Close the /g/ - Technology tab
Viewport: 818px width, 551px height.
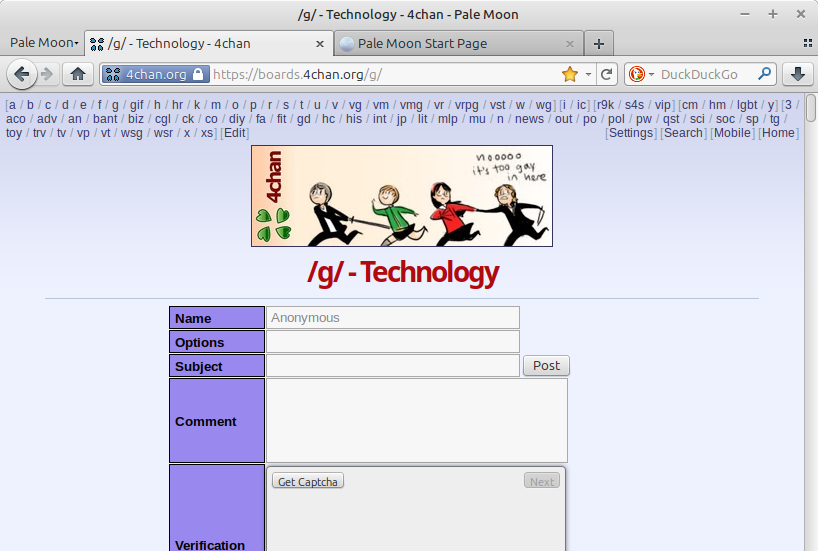(320, 44)
